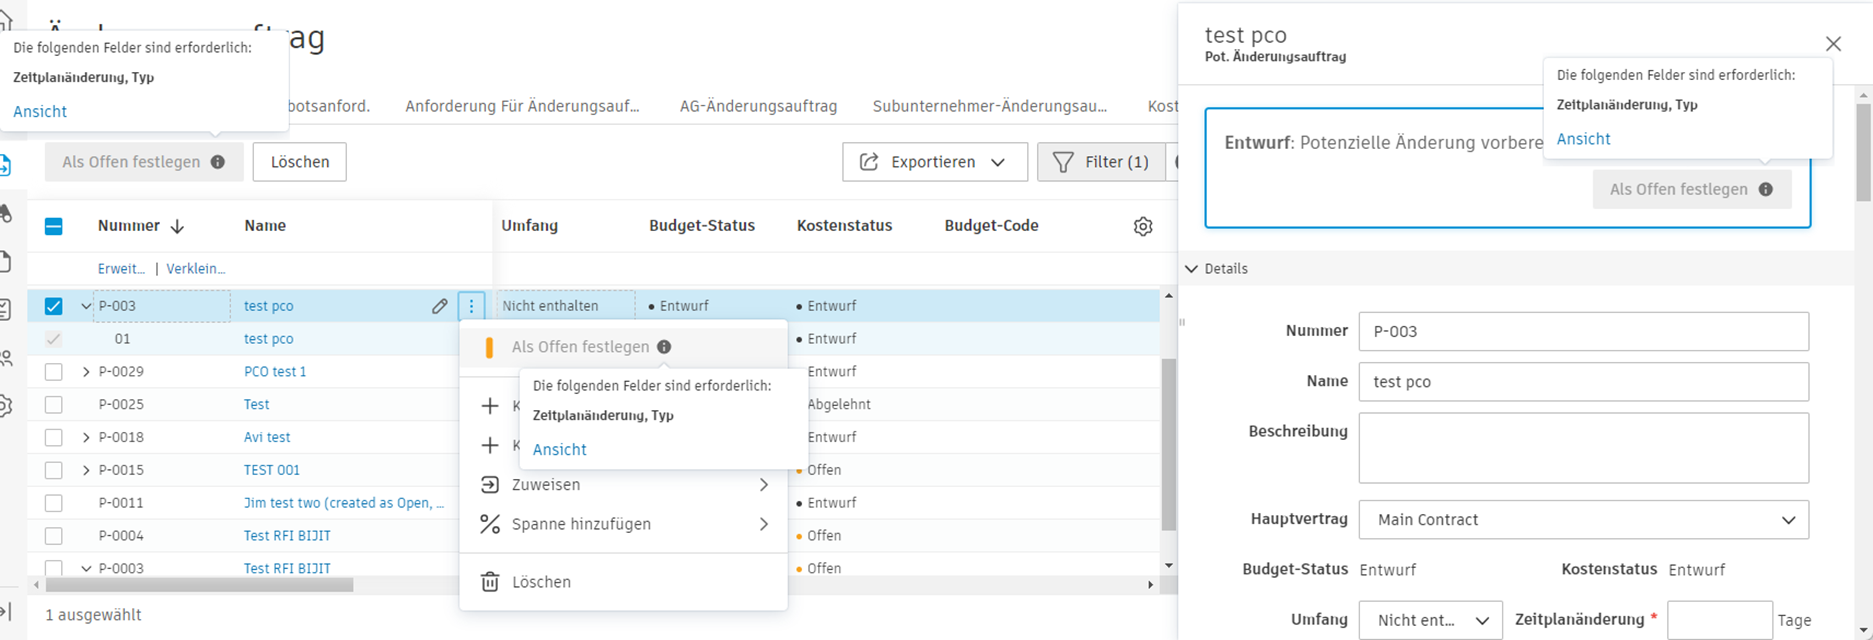Click the trash icon beside Löschen in context menu
This screenshot has width=1873, height=640.
(490, 582)
